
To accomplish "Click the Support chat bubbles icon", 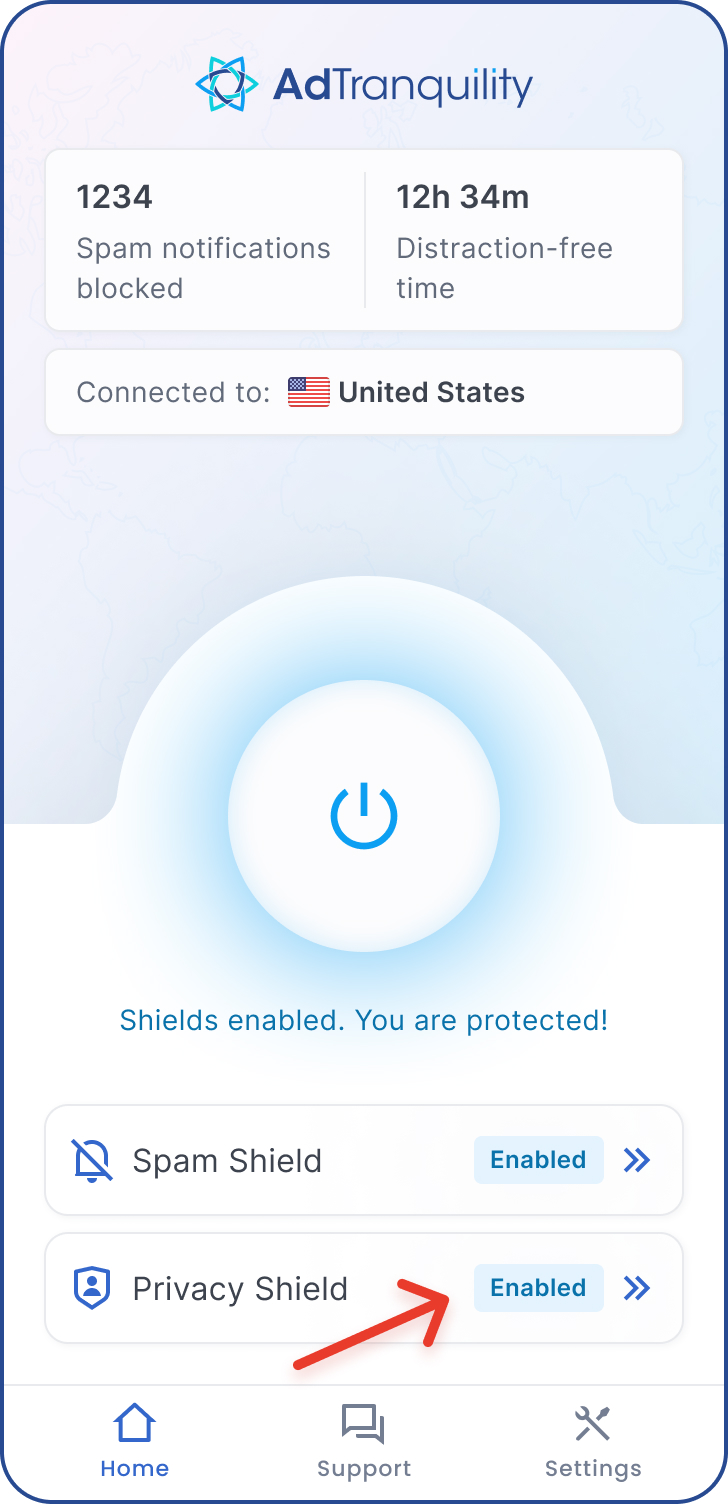I will 364,1423.
